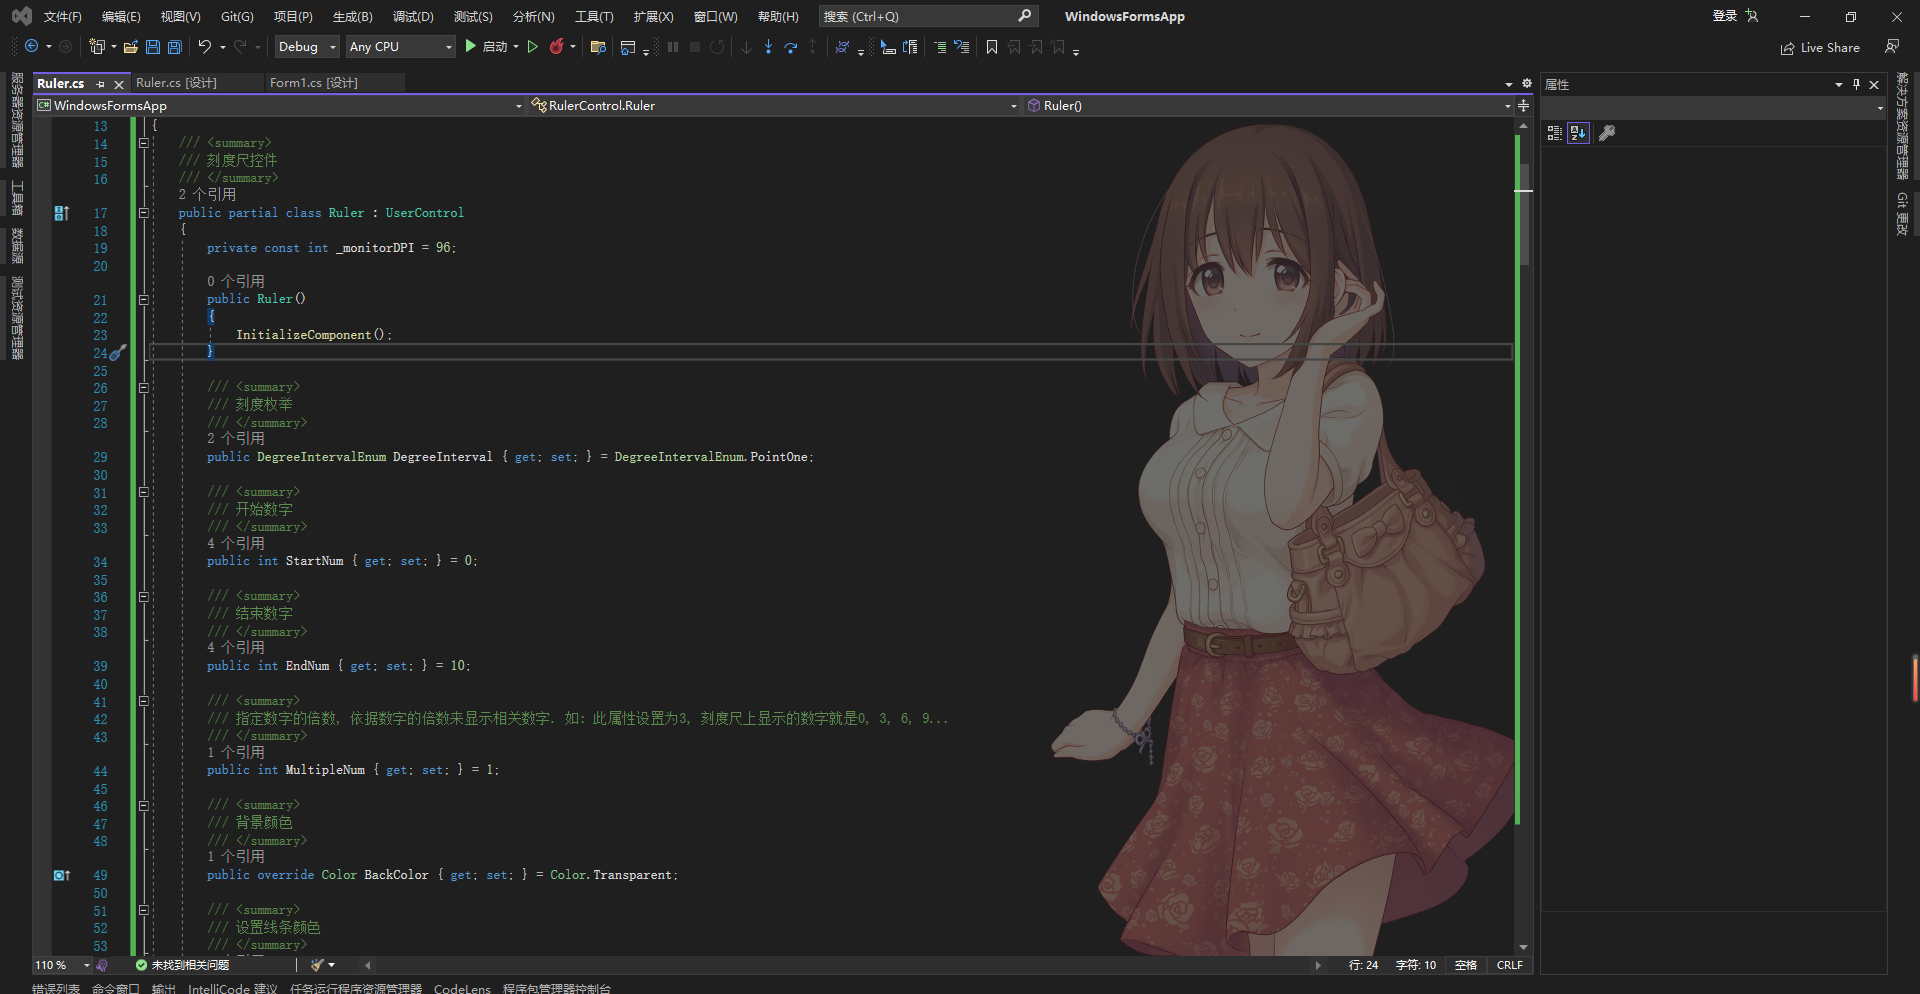
Task: Click the Step Into blue arrow icon
Action: pos(768,47)
